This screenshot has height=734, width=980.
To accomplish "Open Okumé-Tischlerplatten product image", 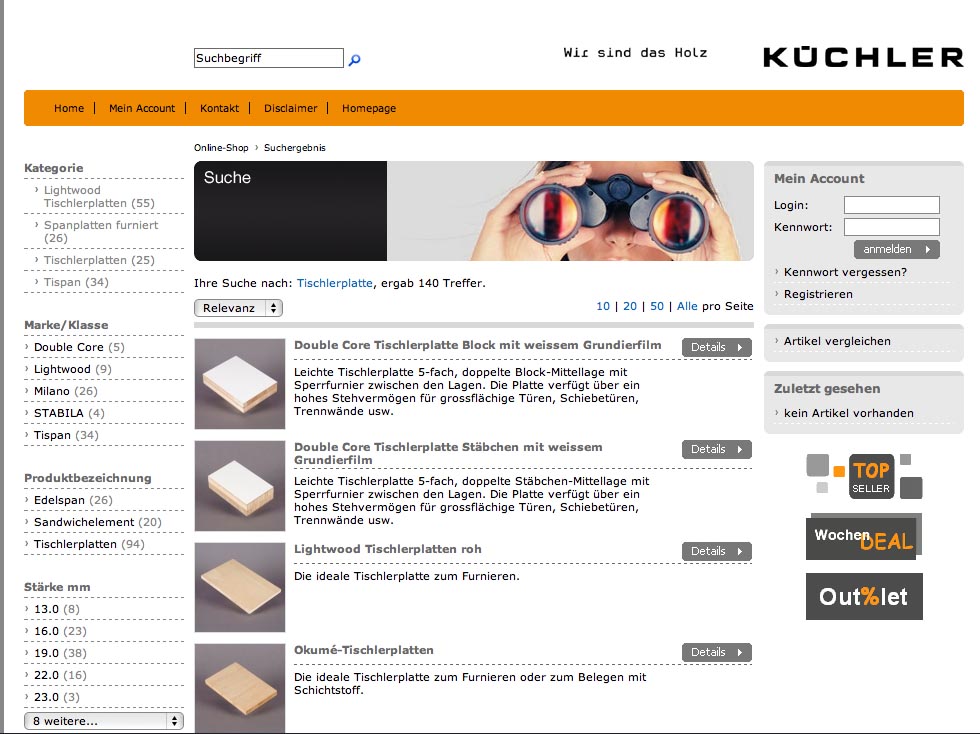I will pyautogui.click(x=240, y=686).
